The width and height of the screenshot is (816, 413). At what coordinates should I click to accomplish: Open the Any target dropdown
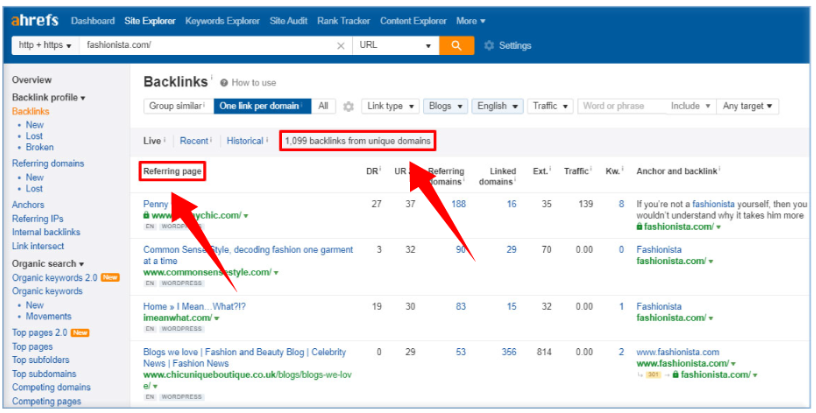coord(747,106)
